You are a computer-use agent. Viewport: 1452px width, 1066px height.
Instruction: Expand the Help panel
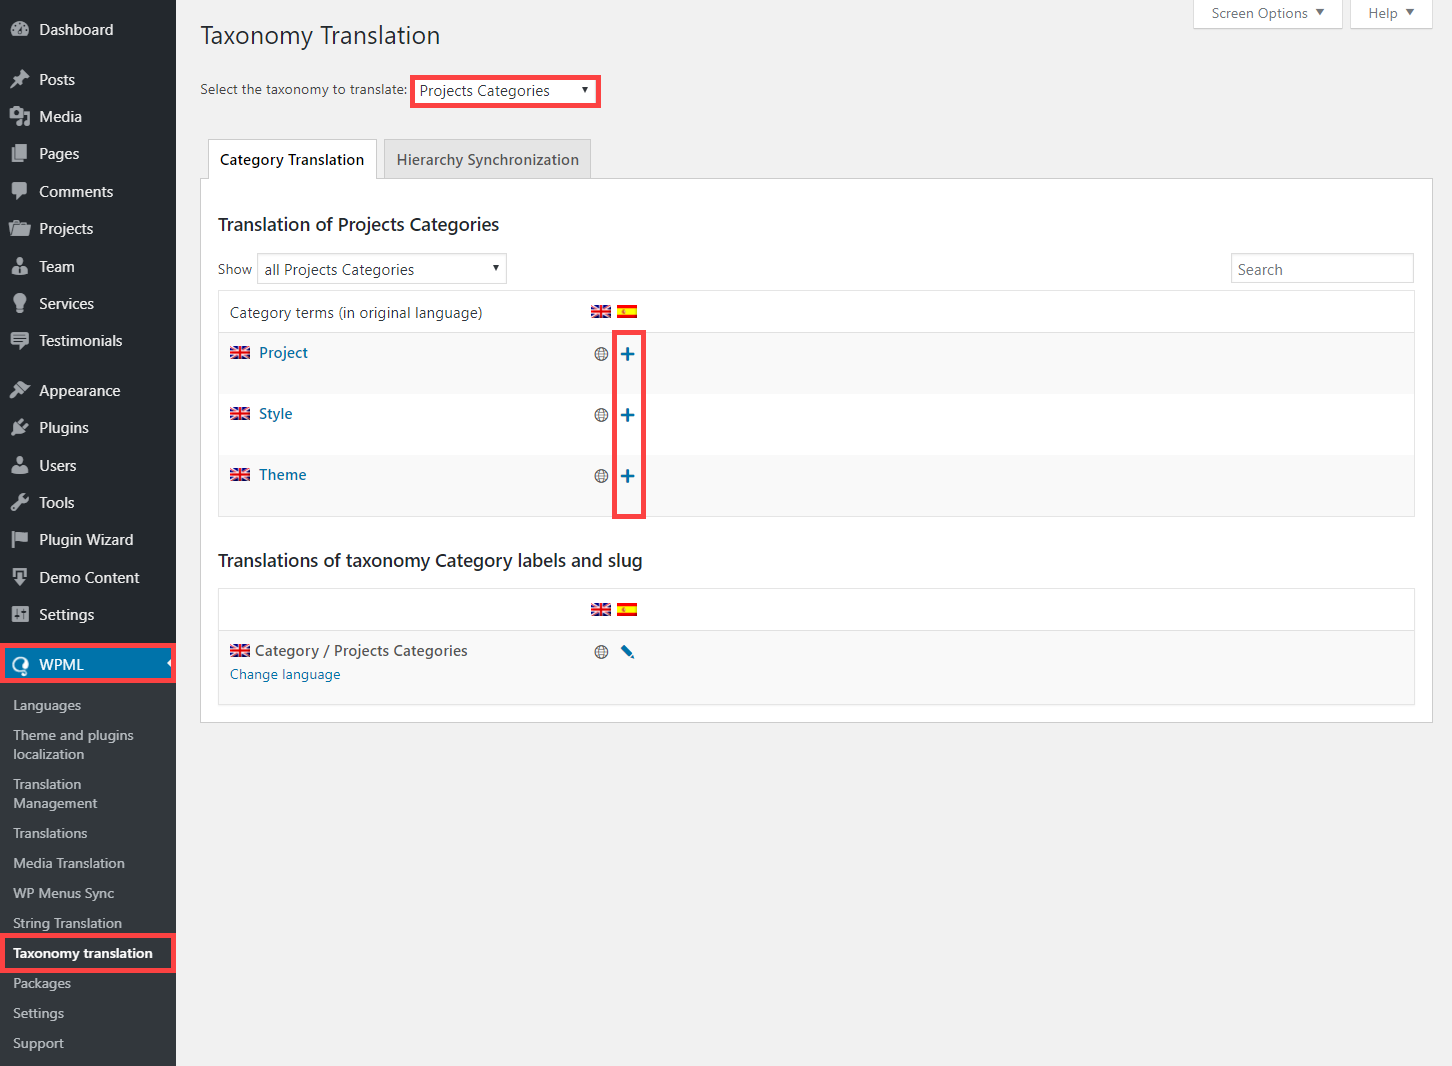pyautogui.click(x=1391, y=14)
